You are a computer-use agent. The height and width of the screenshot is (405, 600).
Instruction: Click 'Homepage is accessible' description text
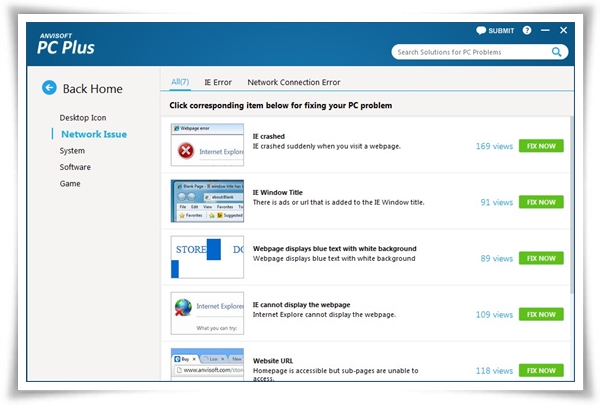coord(336,374)
